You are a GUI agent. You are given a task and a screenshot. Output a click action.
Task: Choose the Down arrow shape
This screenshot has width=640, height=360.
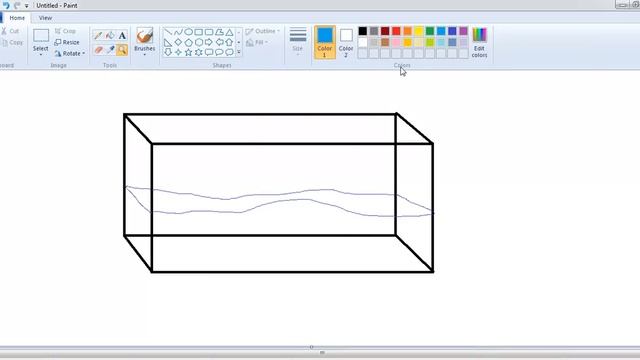[168, 52]
